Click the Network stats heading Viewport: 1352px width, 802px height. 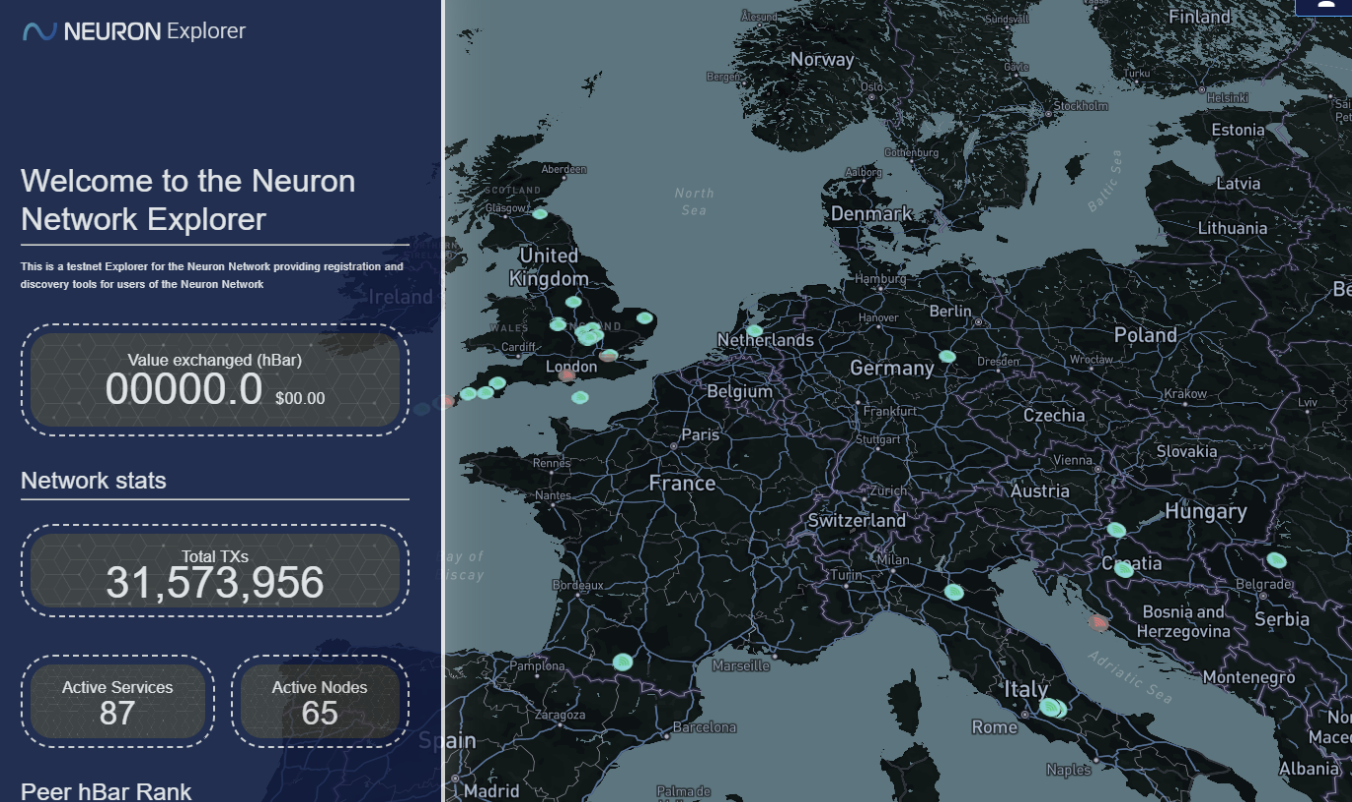click(93, 481)
